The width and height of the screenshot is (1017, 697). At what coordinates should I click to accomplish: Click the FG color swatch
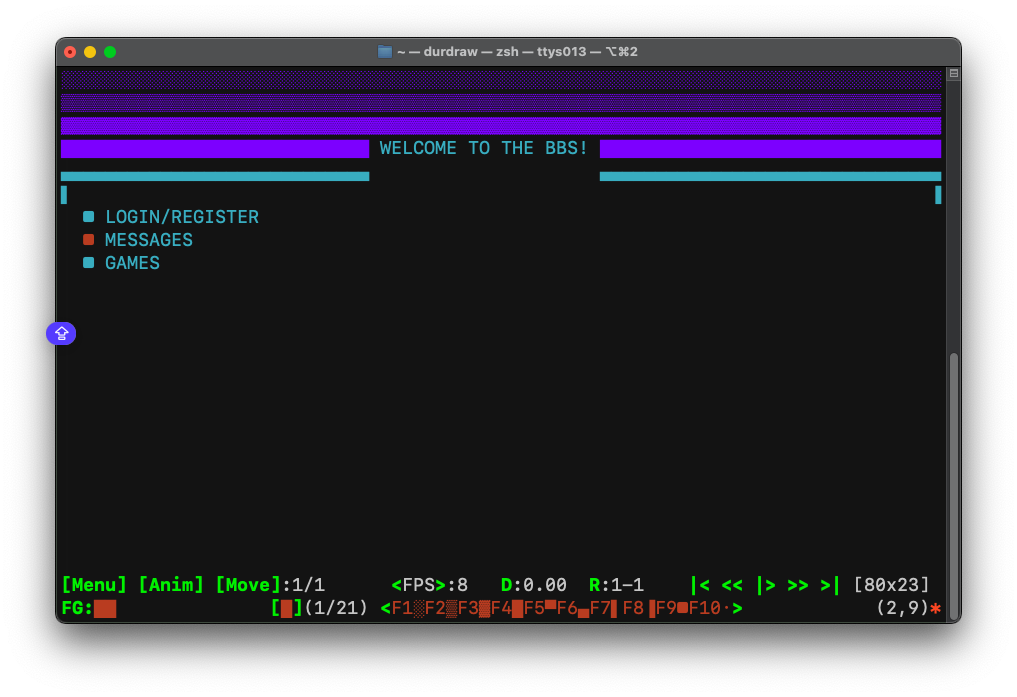pos(105,609)
